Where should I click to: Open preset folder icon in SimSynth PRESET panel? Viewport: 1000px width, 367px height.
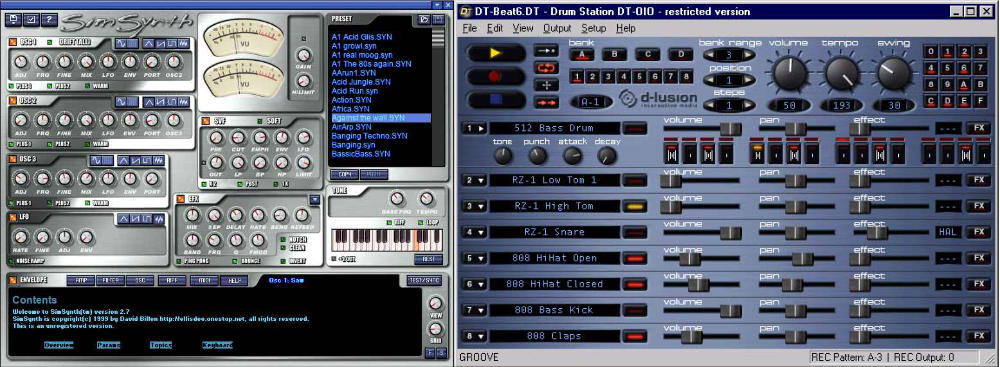tap(423, 20)
